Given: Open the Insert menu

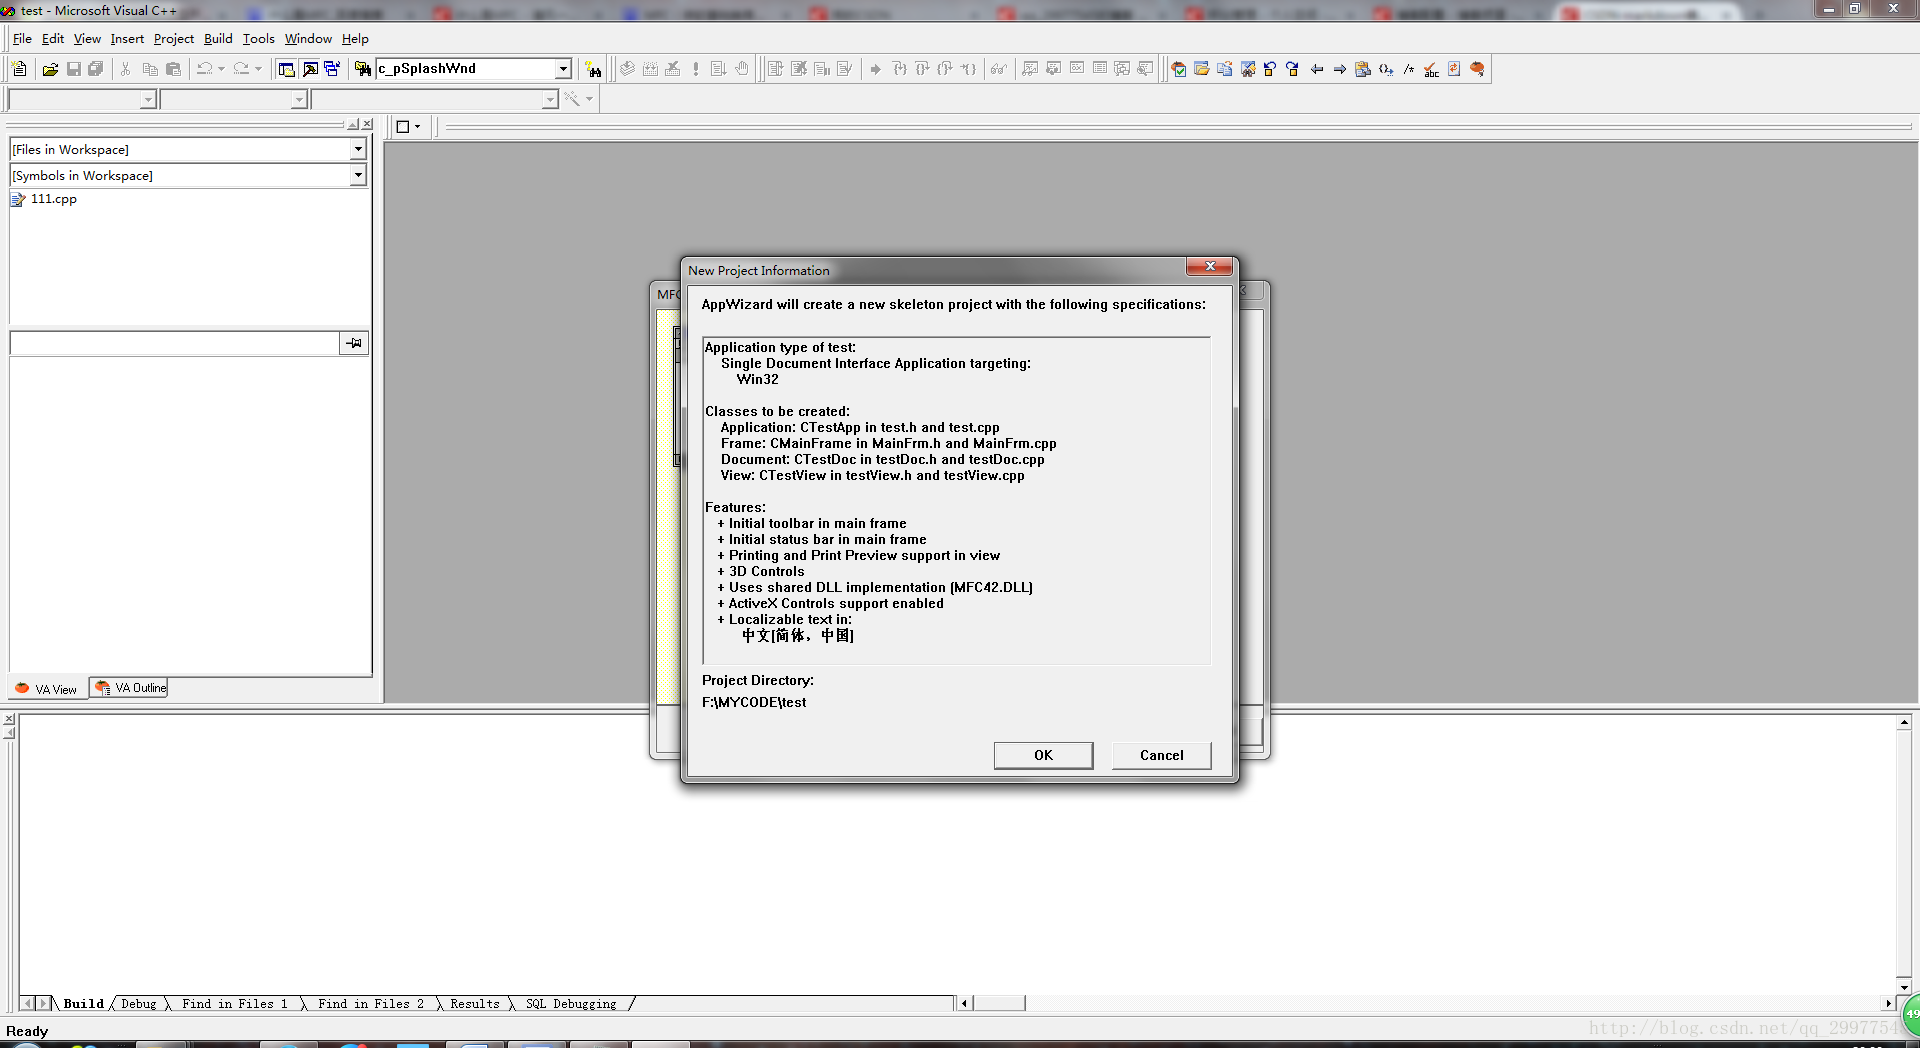Looking at the screenshot, I should [x=127, y=38].
